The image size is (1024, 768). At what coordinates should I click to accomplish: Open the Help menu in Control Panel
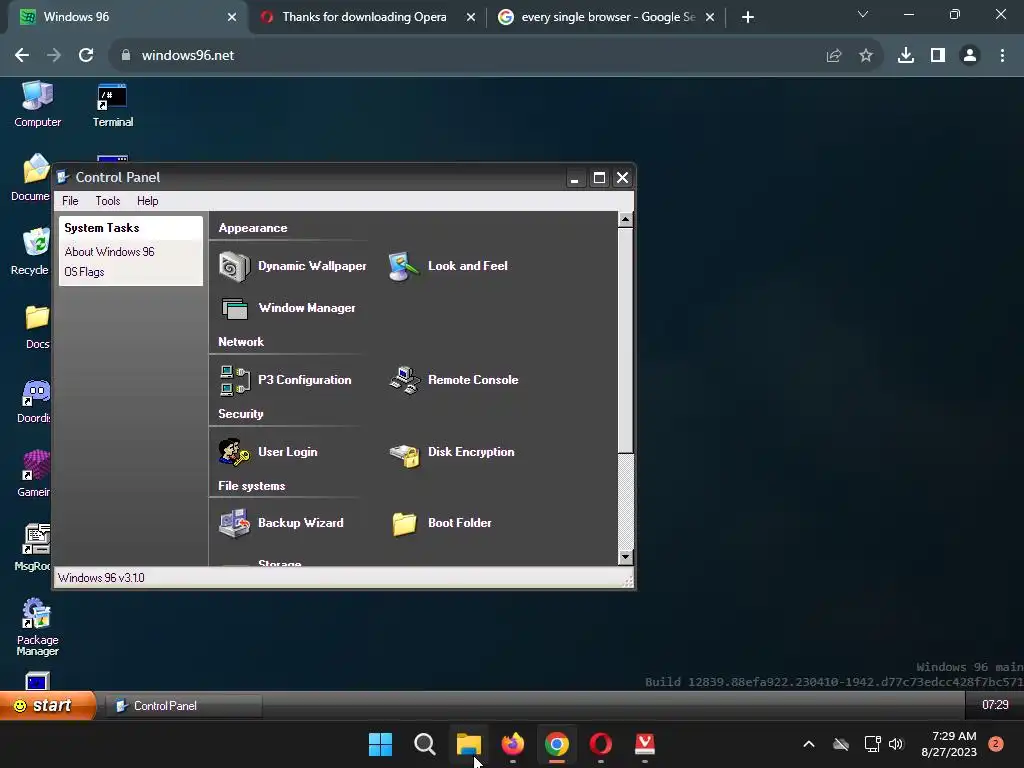click(x=148, y=201)
